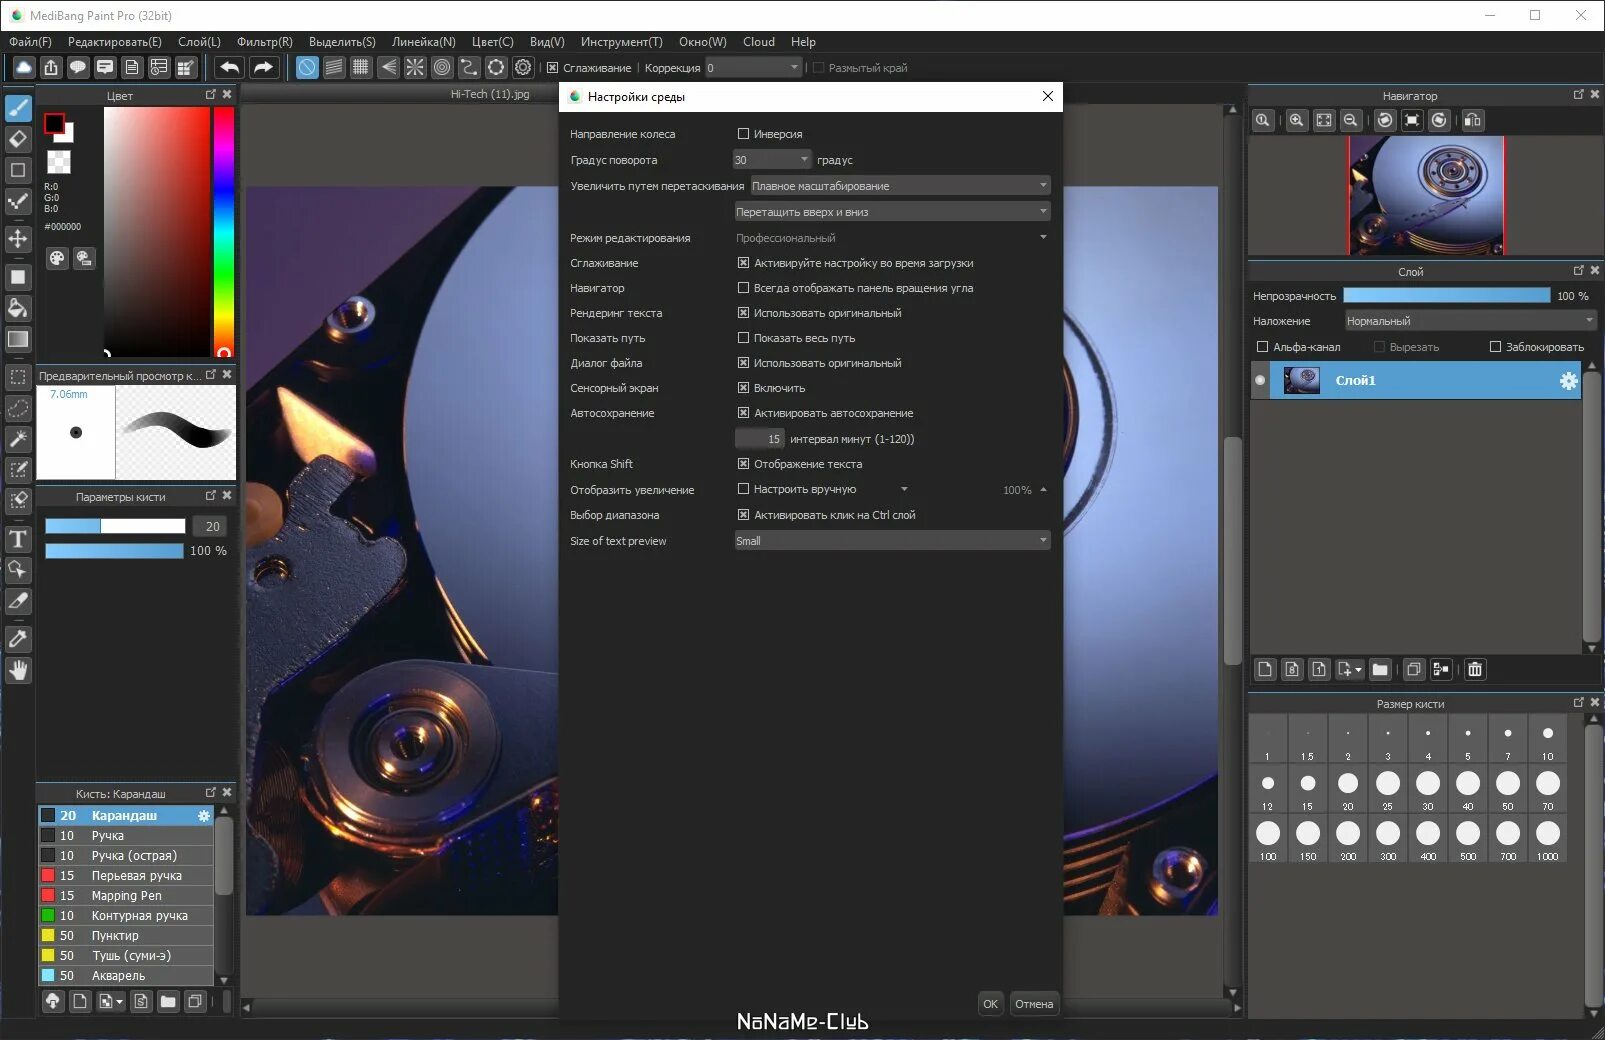This screenshot has width=1605, height=1040.
Task: Choose the Hand pan tool
Action: pyautogui.click(x=18, y=670)
